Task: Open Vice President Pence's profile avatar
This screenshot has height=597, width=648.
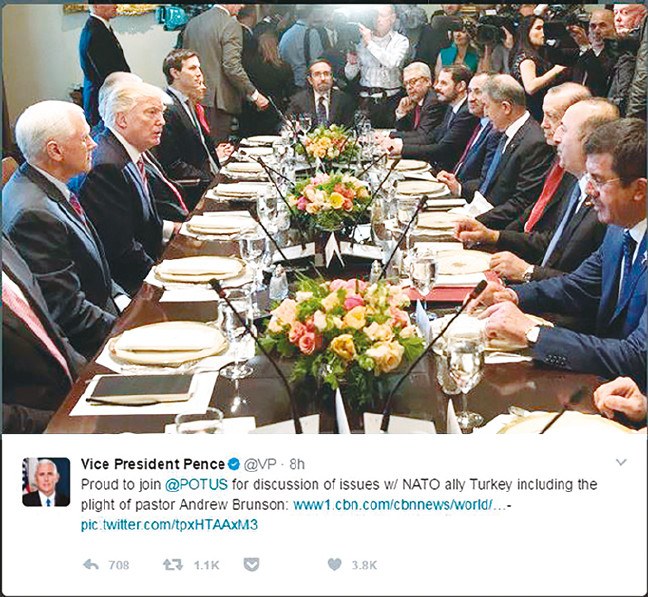Action: [x=46, y=482]
